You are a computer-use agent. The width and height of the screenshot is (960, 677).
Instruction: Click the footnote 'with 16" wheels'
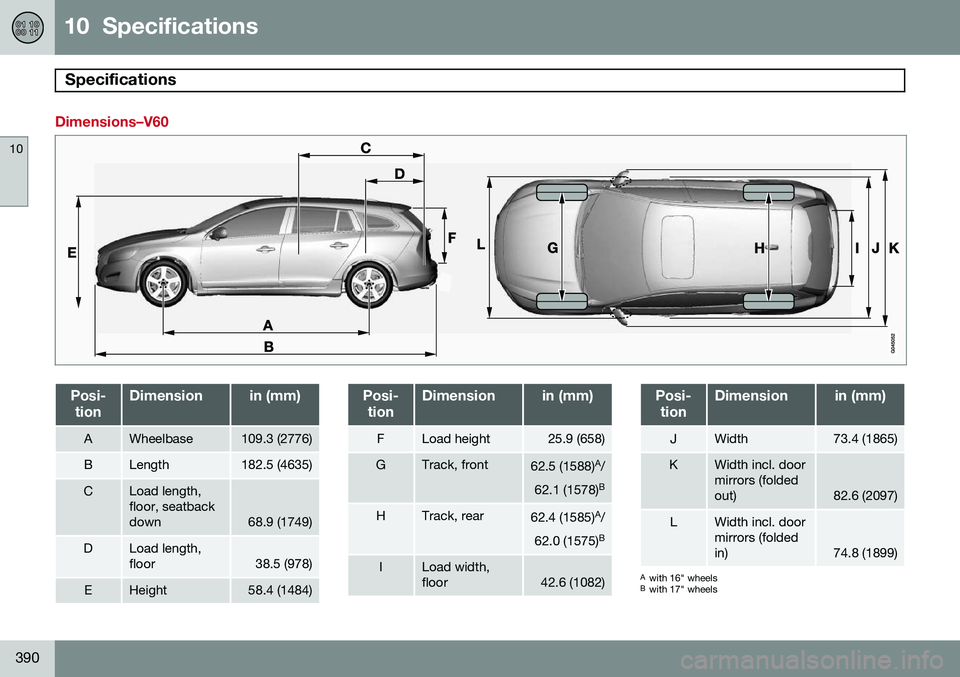click(683, 578)
